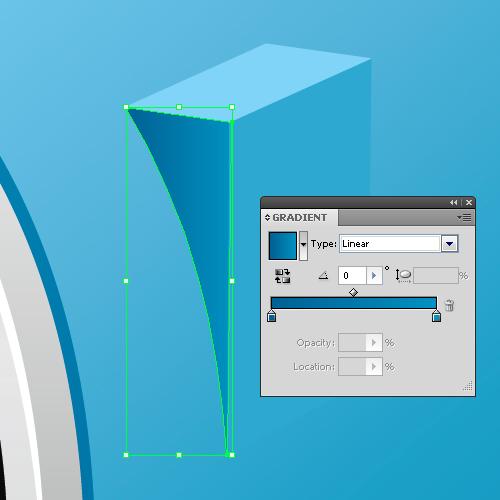This screenshot has width=500, height=500.
Task: Click the angle input field
Action: tap(352, 276)
